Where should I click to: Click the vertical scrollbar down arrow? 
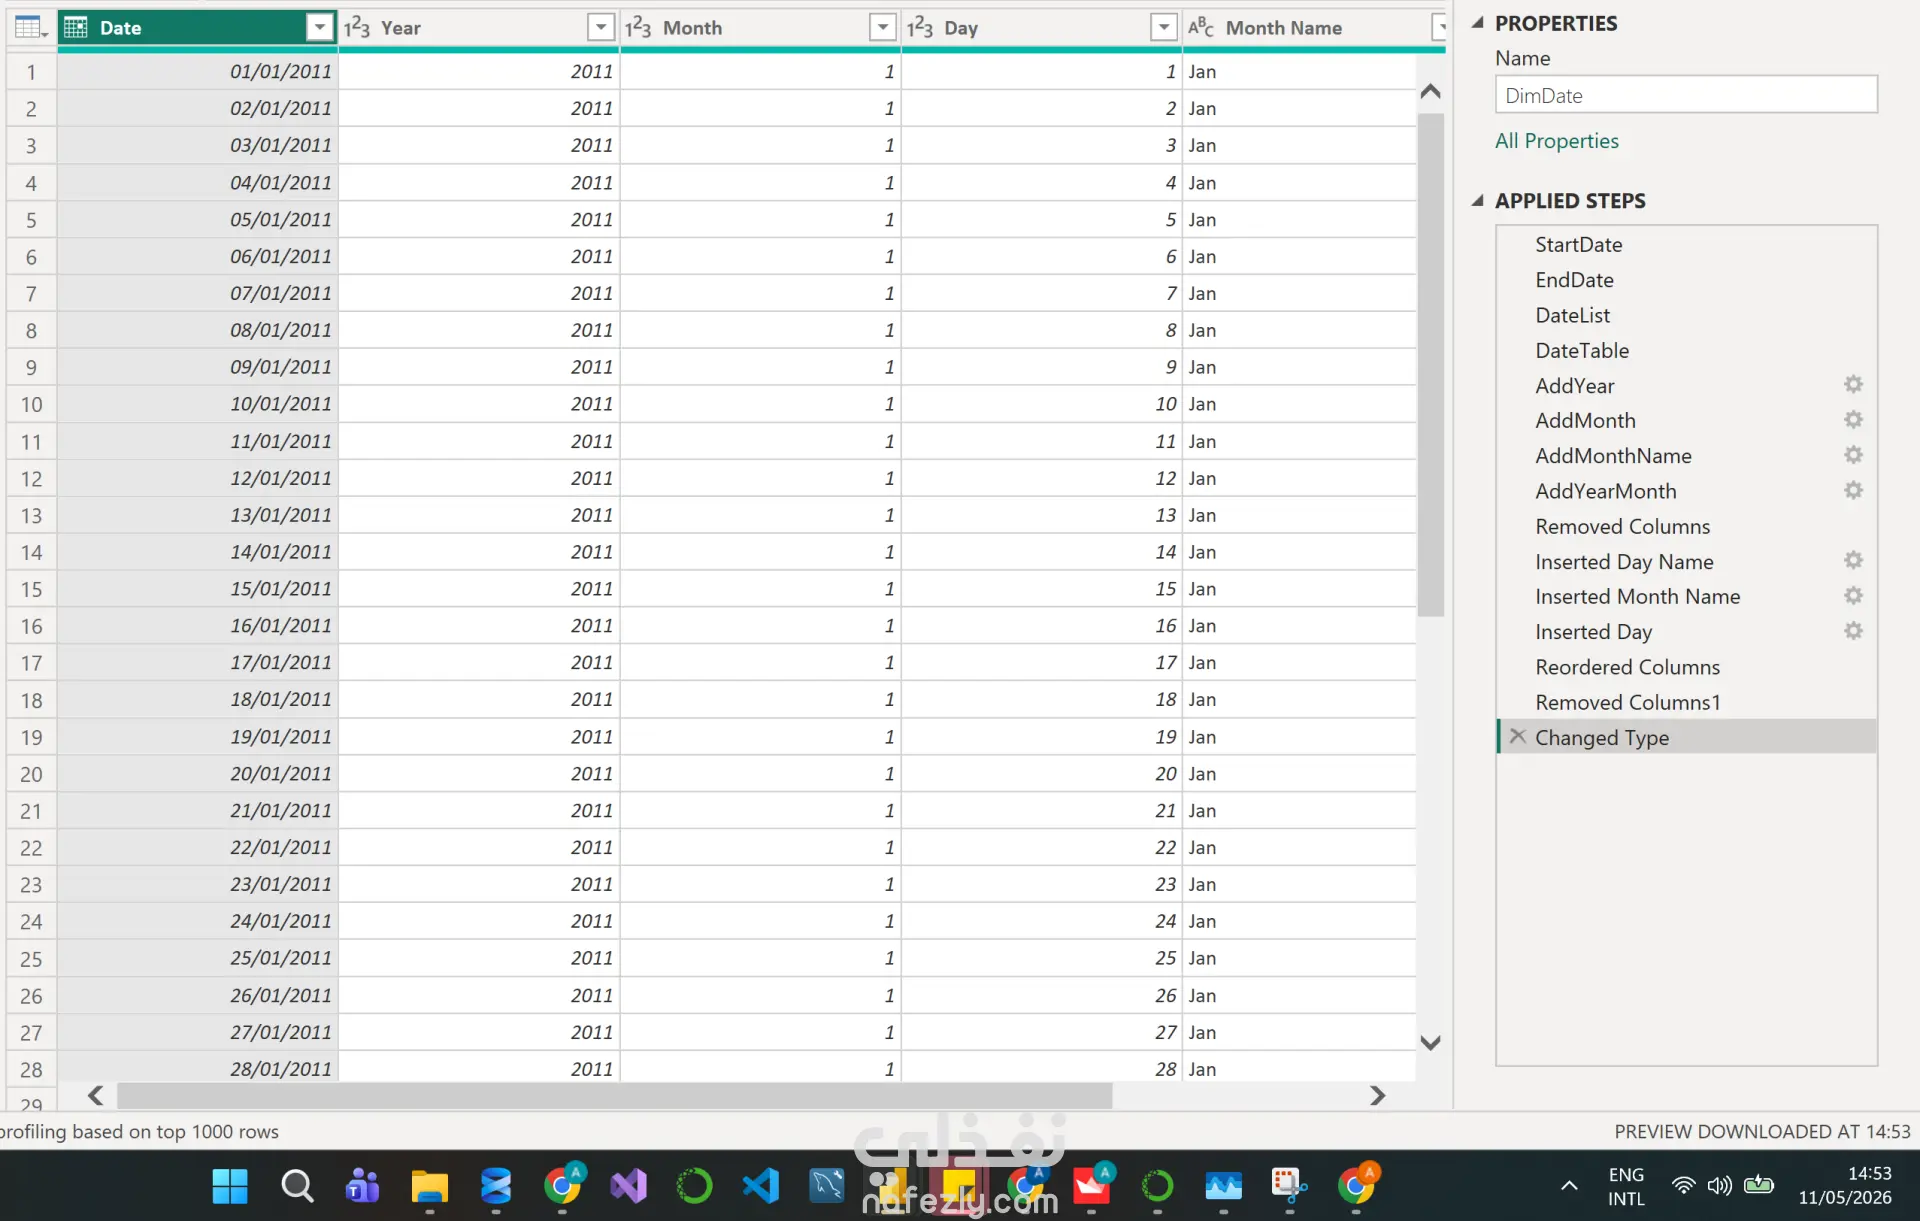coord(1430,1042)
